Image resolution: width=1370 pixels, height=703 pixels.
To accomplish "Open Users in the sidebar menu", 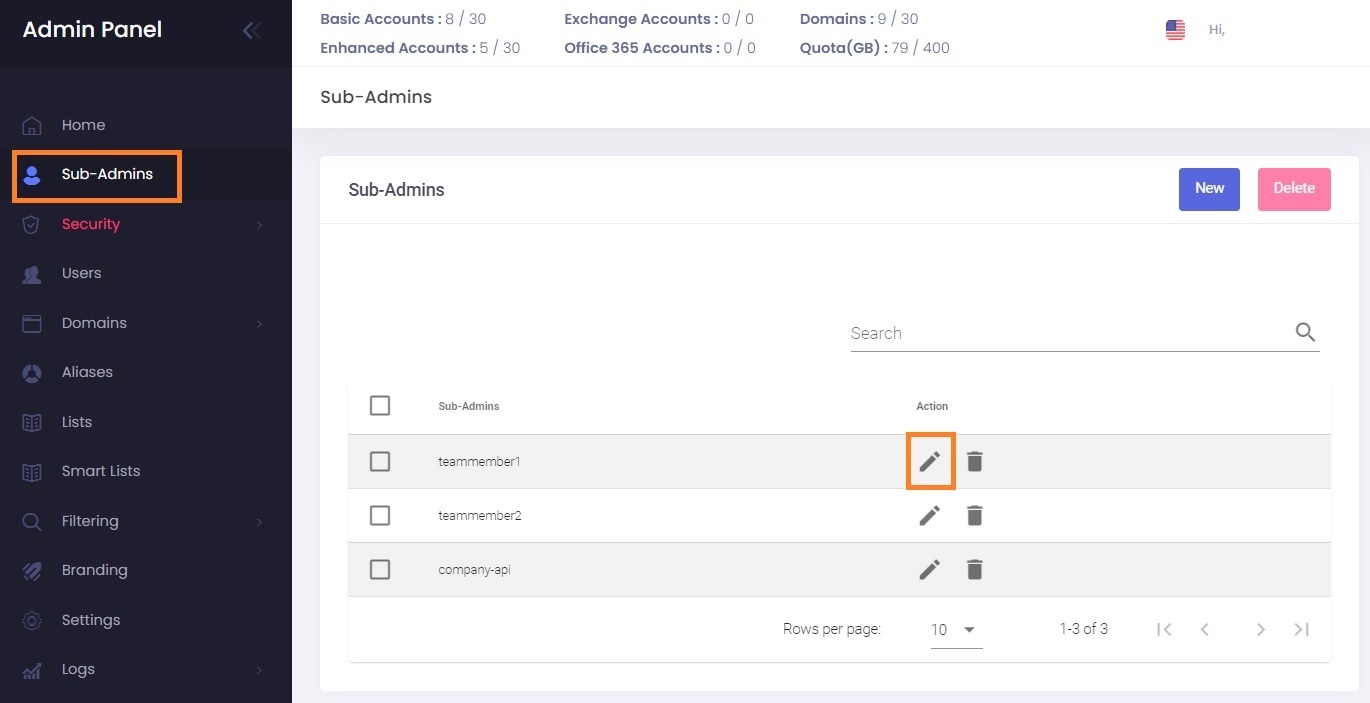I will click(x=81, y=273).
